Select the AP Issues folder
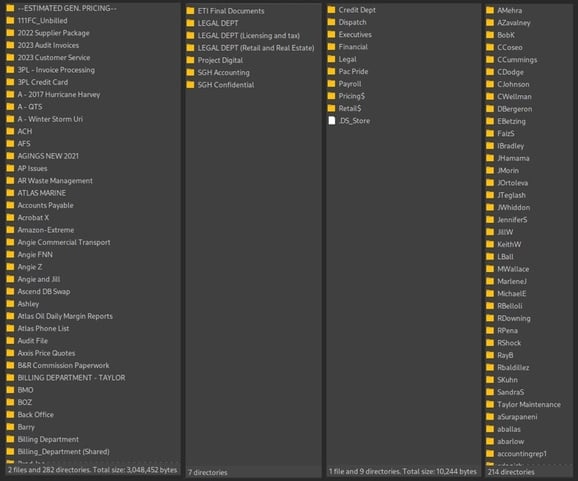Screen dimensions: 578x481 [32, 168]
